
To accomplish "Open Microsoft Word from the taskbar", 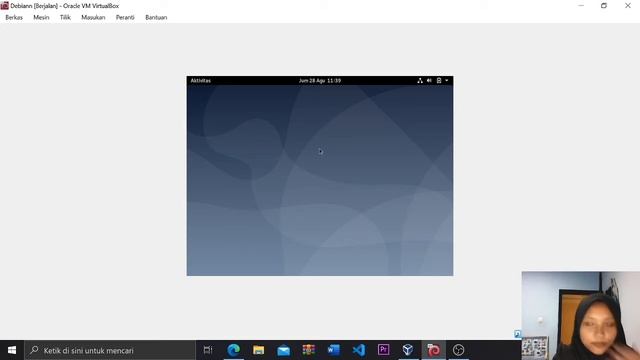I will tap(333, 350).
